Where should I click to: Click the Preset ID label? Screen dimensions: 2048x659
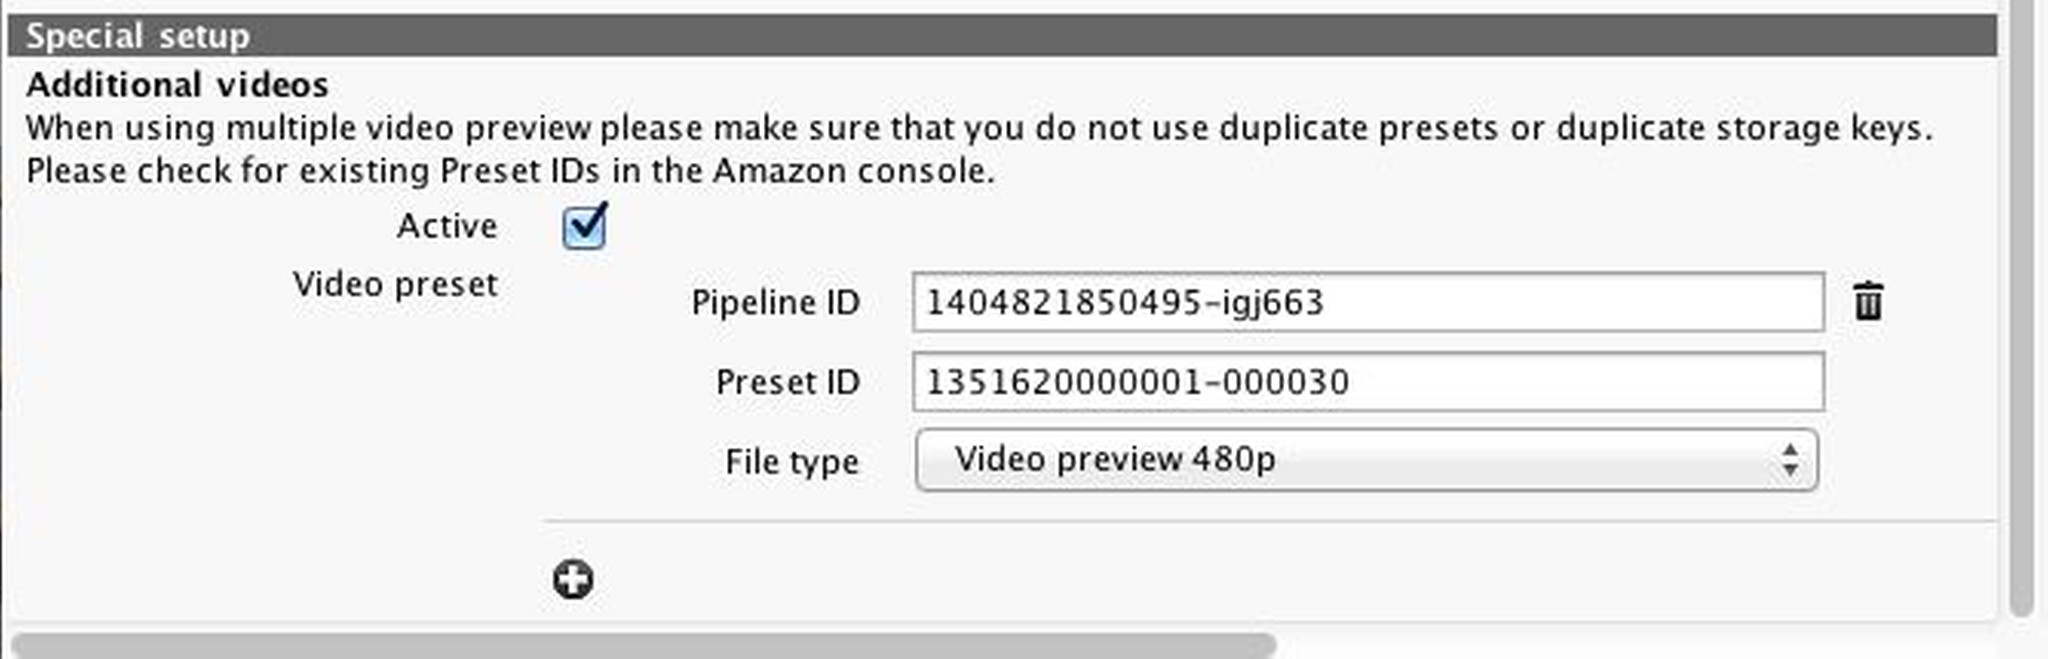click(x=787, y=382)
